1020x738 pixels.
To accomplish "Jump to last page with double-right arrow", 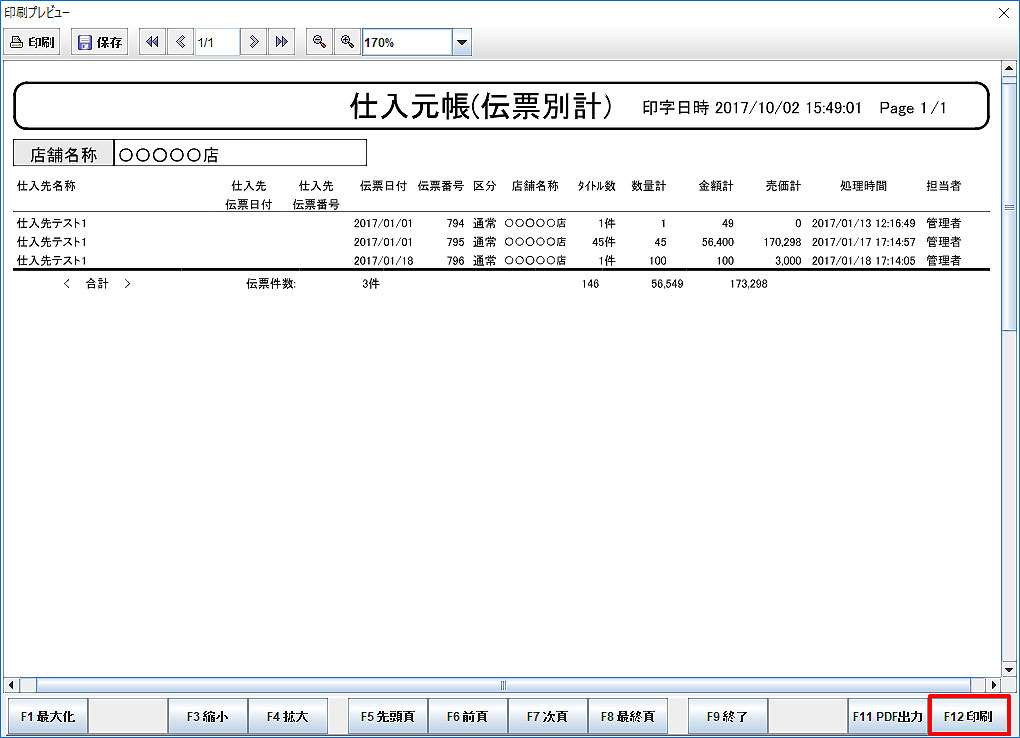I will (282, 42).
